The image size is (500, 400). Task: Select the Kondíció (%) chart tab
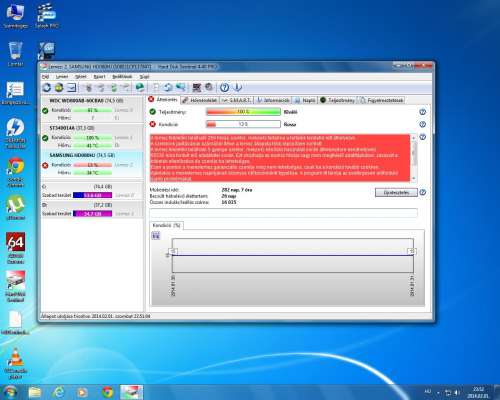(166, 225)
